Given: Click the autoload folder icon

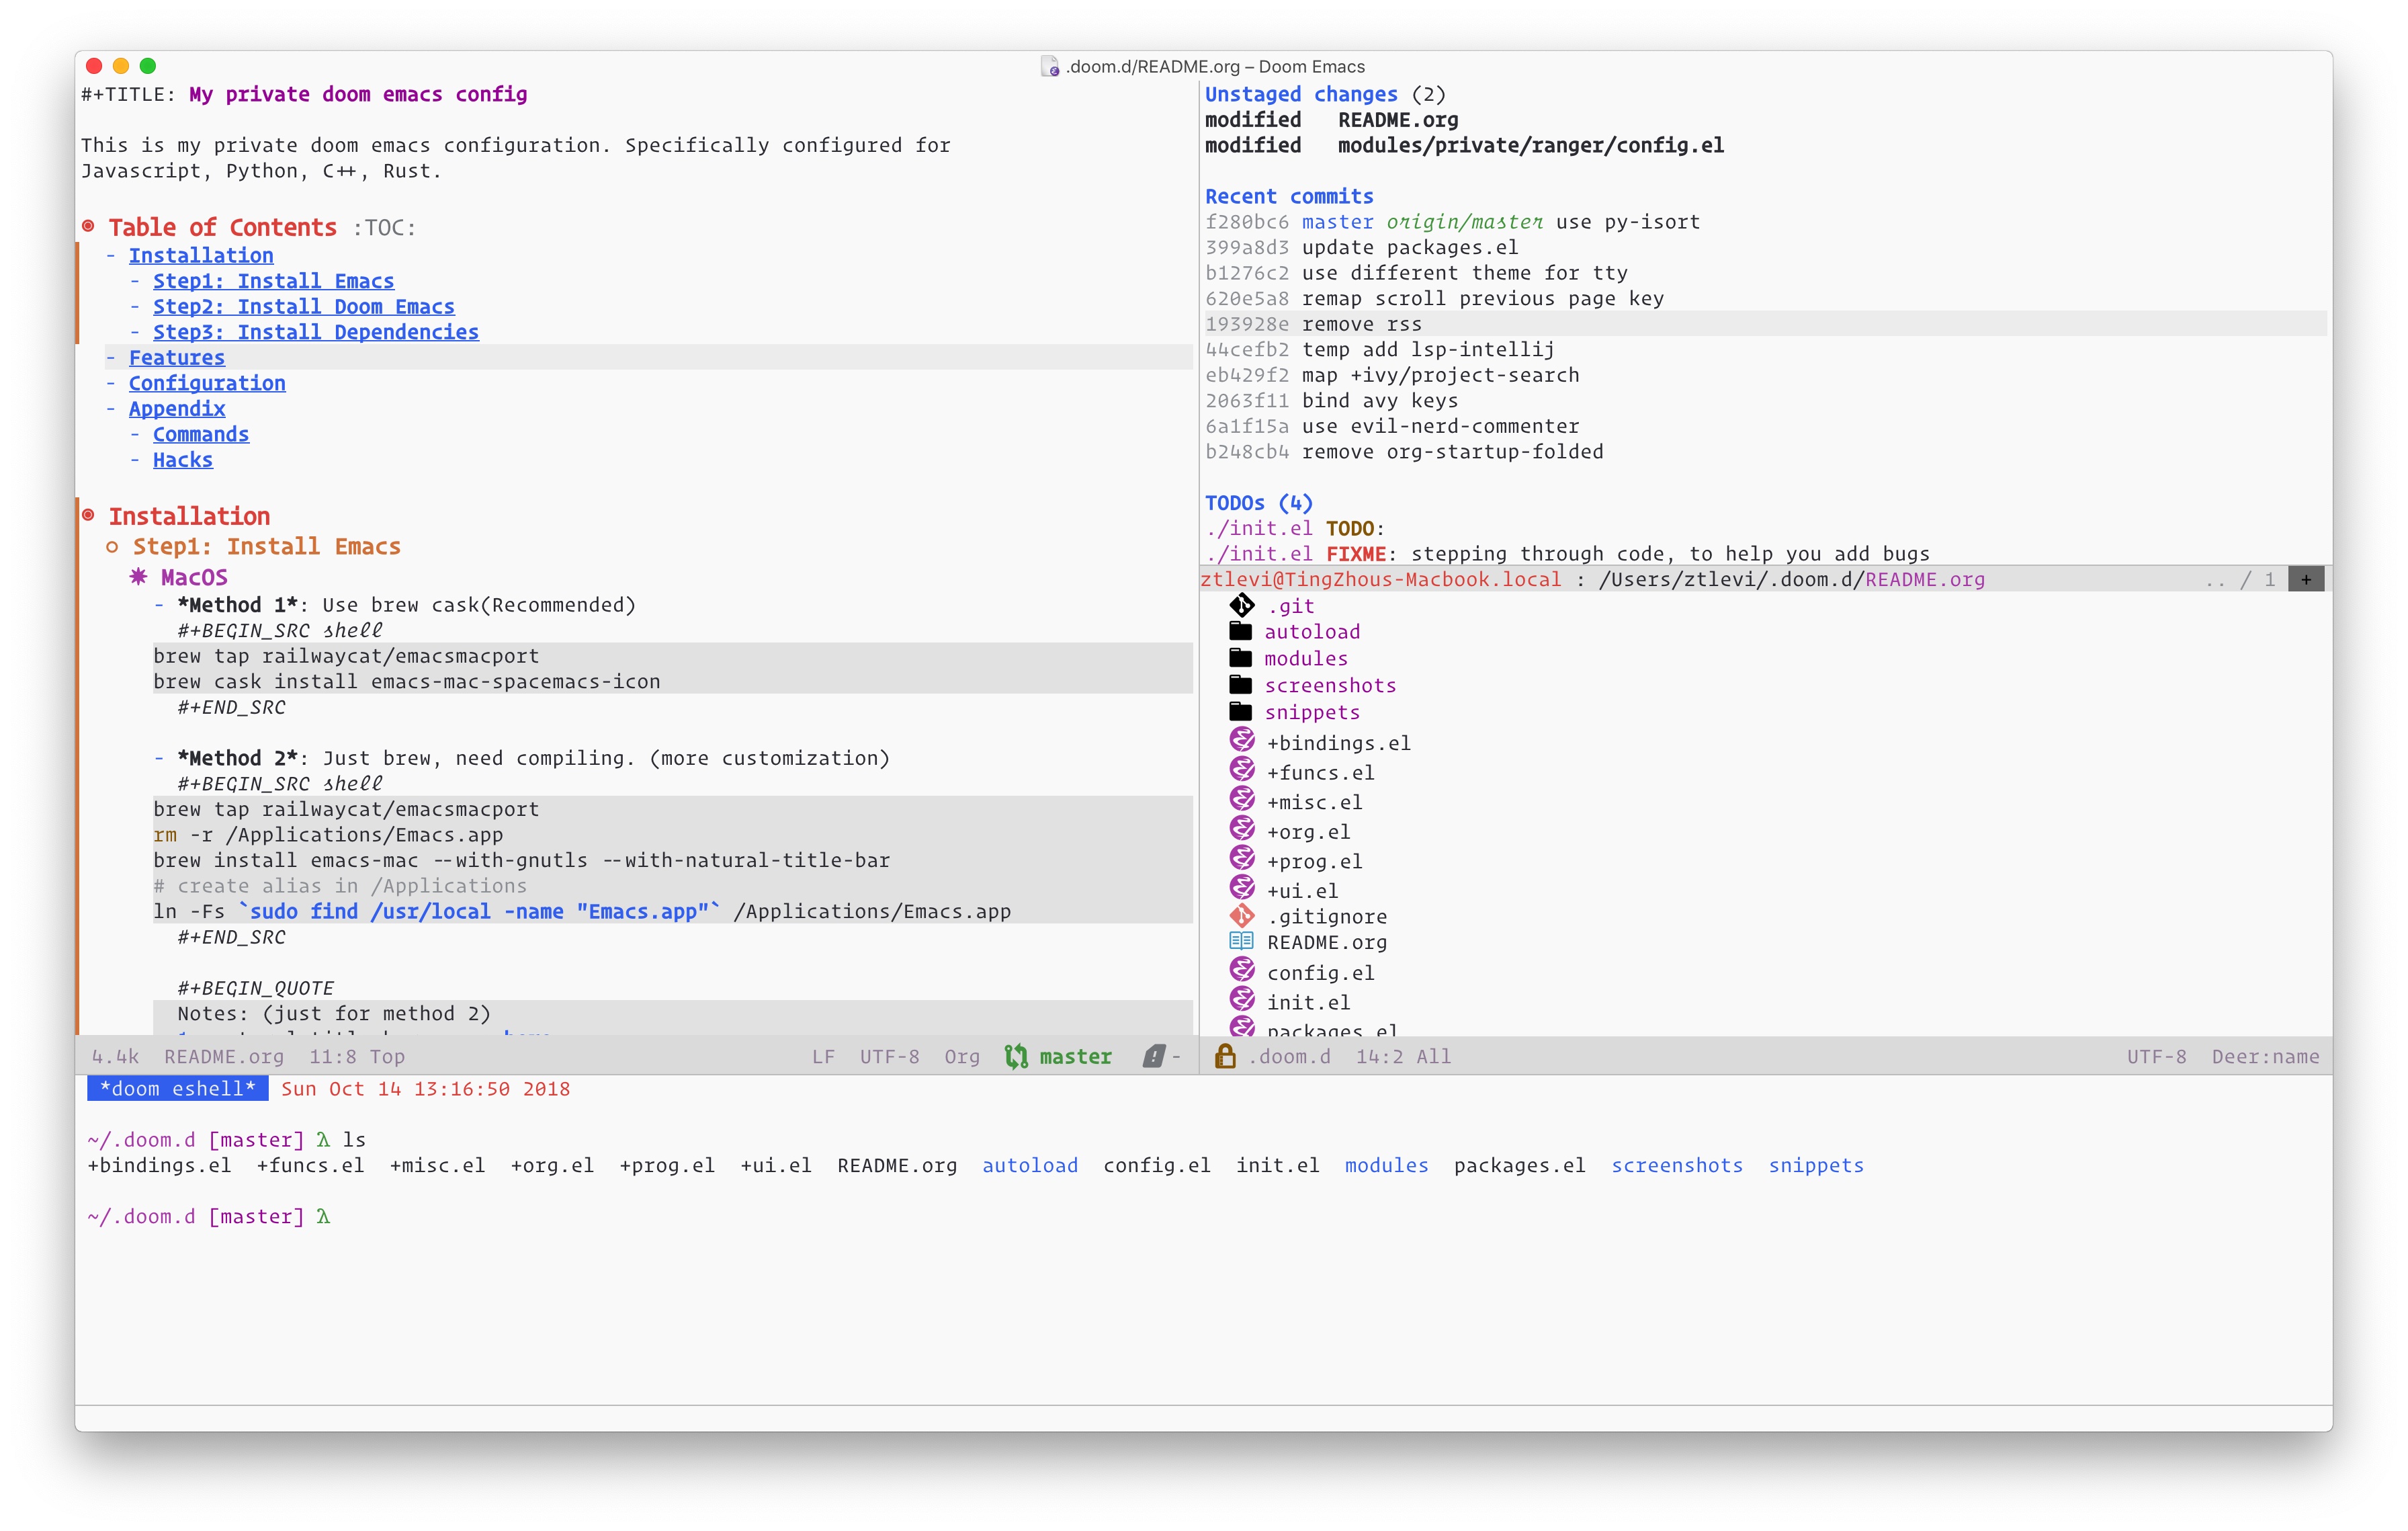Looking at the screenshot, I should point(1240,631).
